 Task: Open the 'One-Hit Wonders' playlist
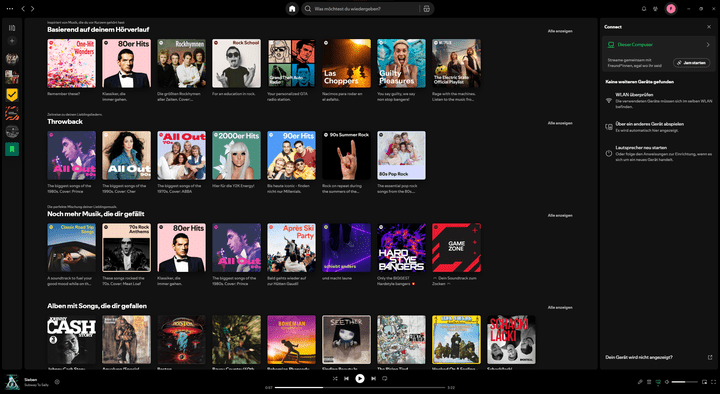click(x=72, y=63)
